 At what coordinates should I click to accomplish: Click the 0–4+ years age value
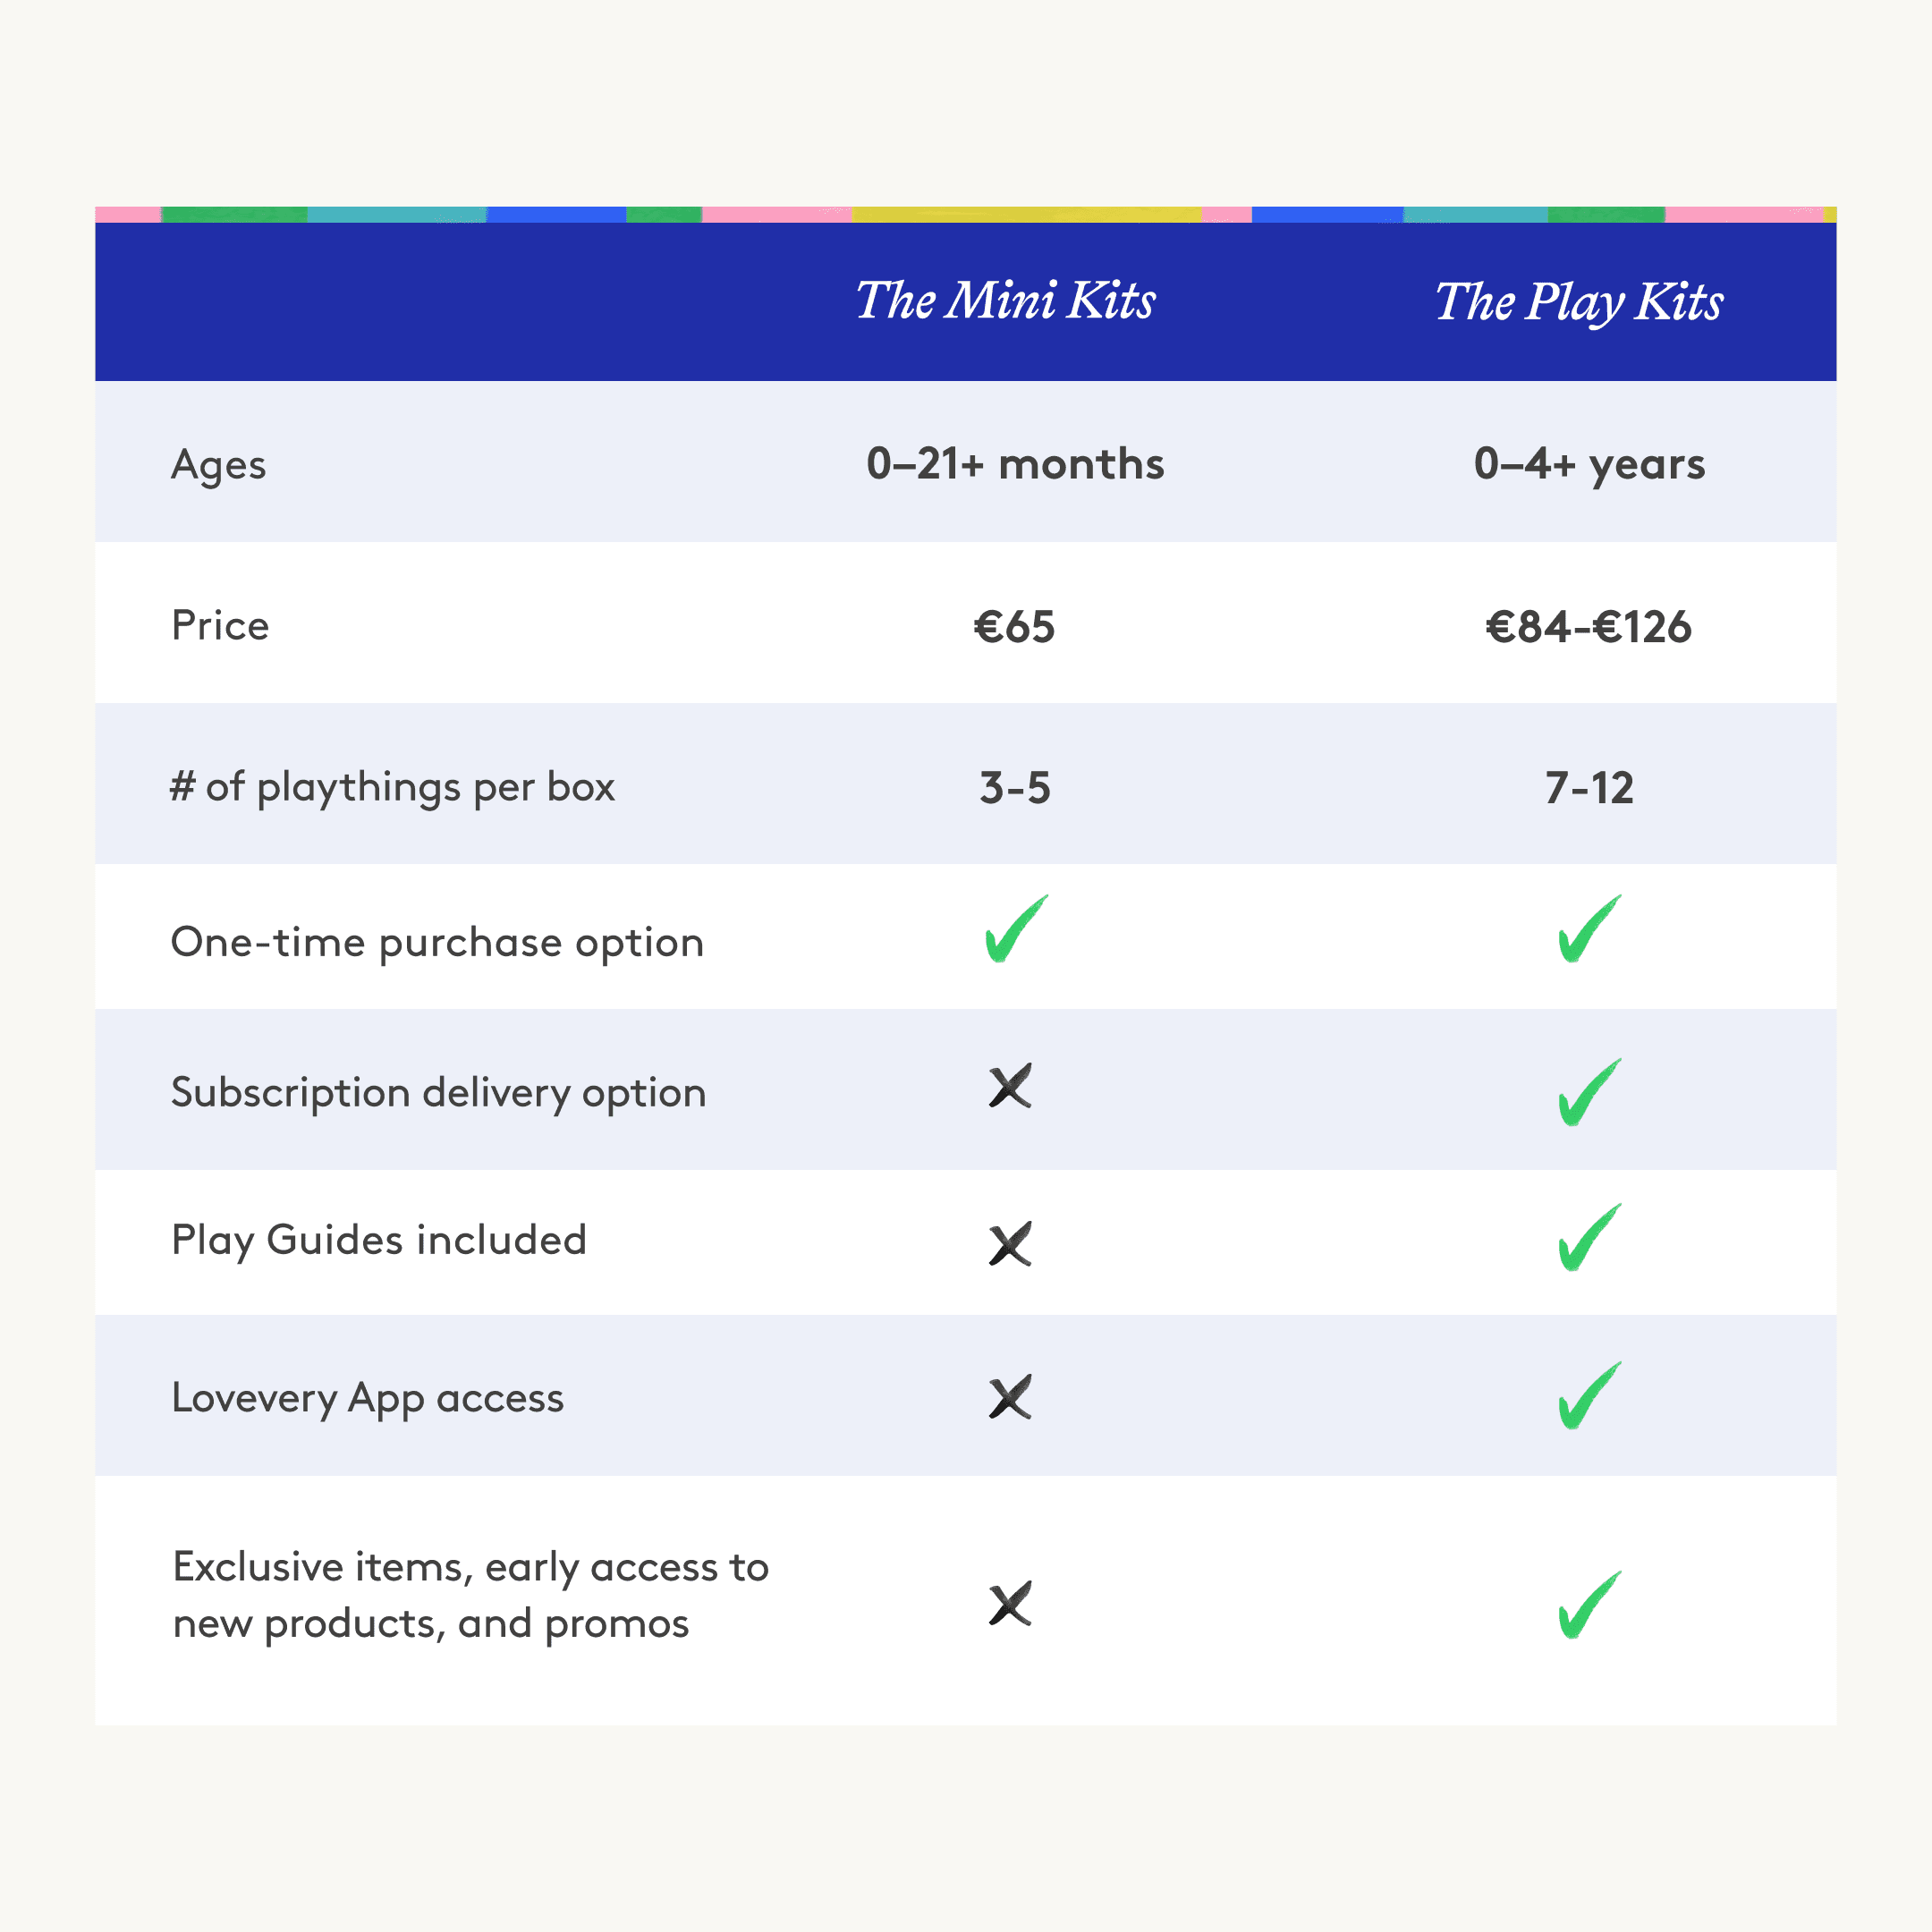click(x=1589, y=464)
